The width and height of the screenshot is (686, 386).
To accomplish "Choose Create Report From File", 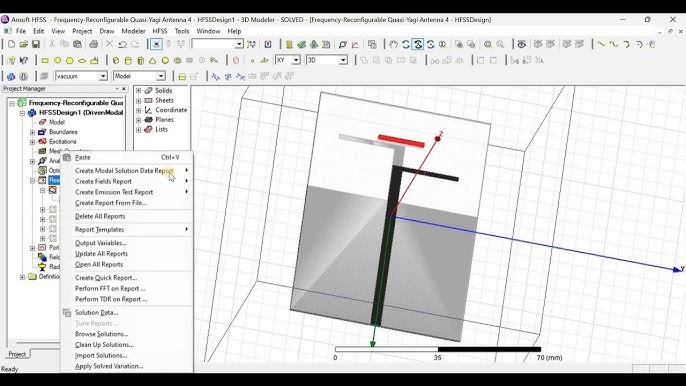I will [127, 203].
